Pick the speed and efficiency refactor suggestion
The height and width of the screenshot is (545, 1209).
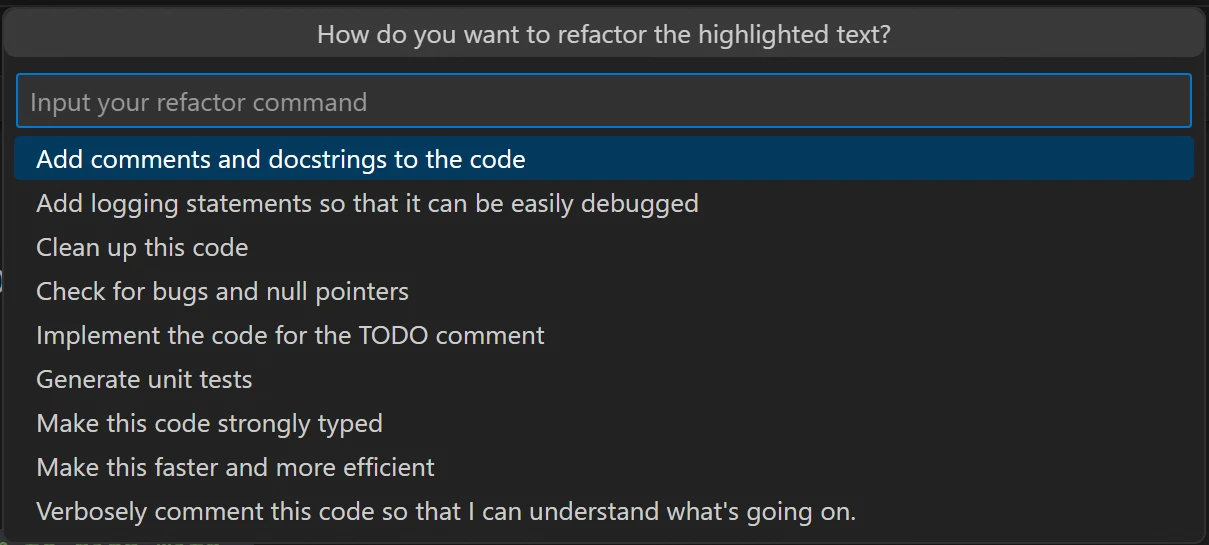235,467
